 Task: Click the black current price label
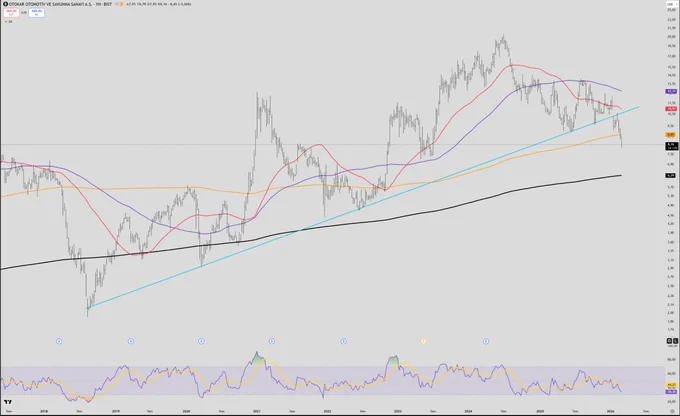click(671, 146)
